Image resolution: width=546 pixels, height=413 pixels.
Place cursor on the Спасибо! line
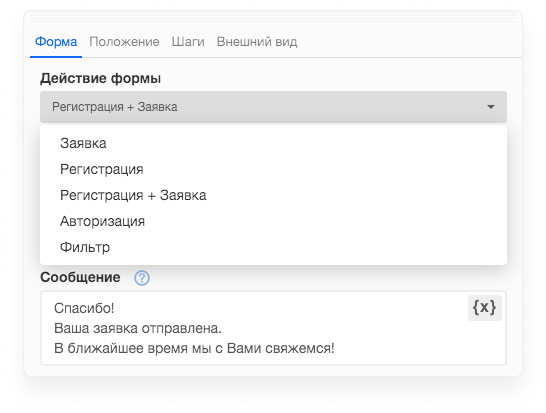[x=84, y=308]
